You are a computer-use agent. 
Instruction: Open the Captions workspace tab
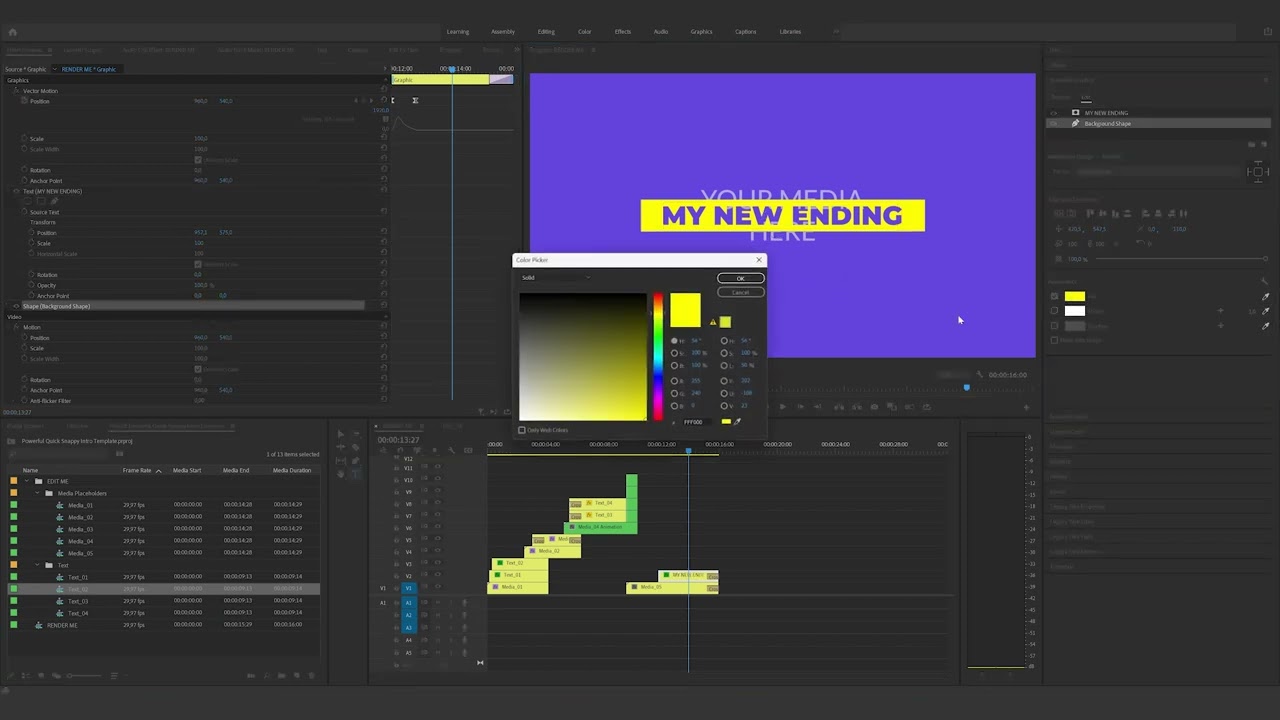click(x=746, y=32)
